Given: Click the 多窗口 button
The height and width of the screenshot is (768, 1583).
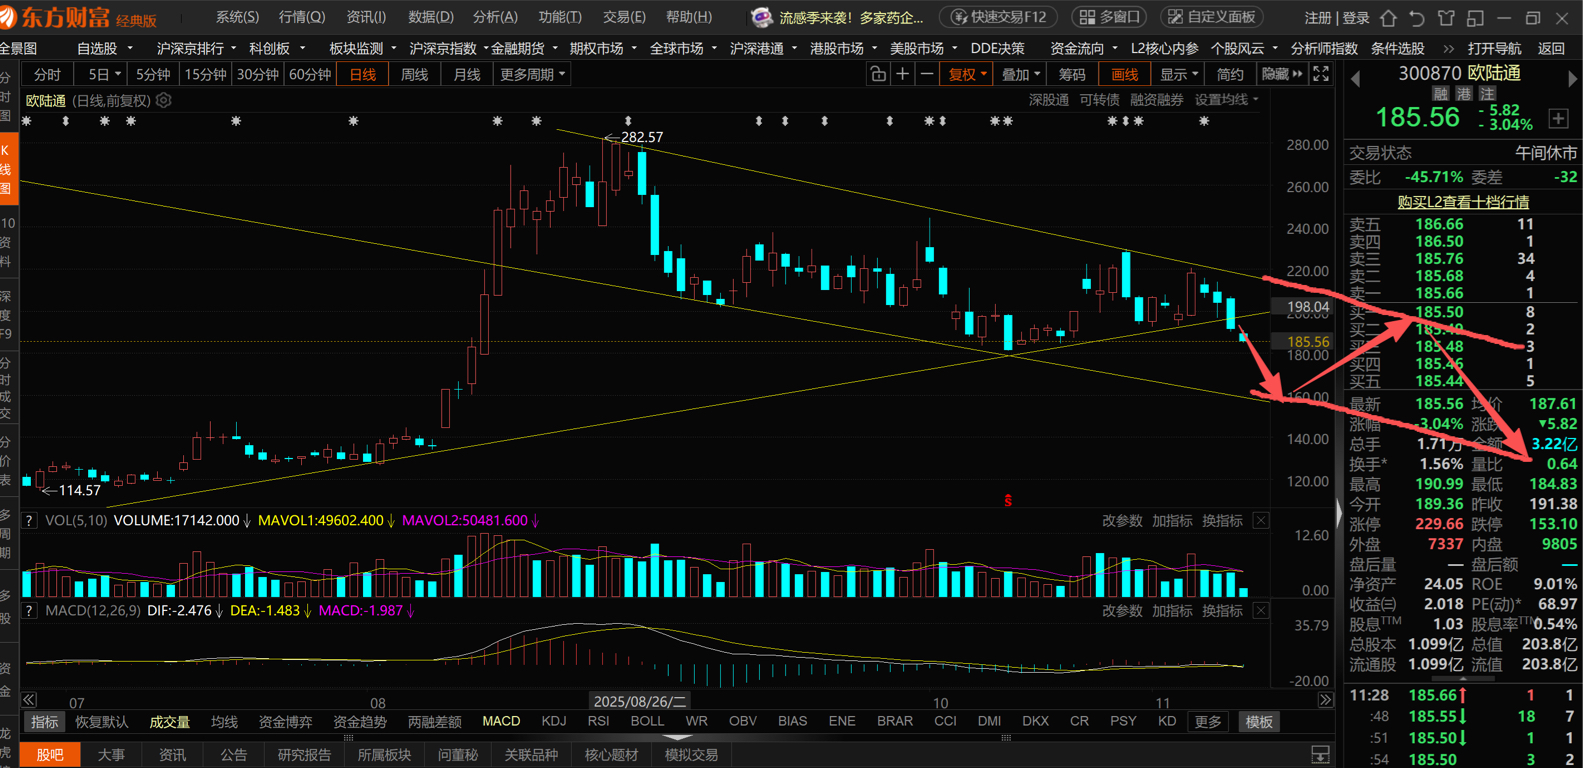Looking at the screenshot, I should (x=1110, y=17).
